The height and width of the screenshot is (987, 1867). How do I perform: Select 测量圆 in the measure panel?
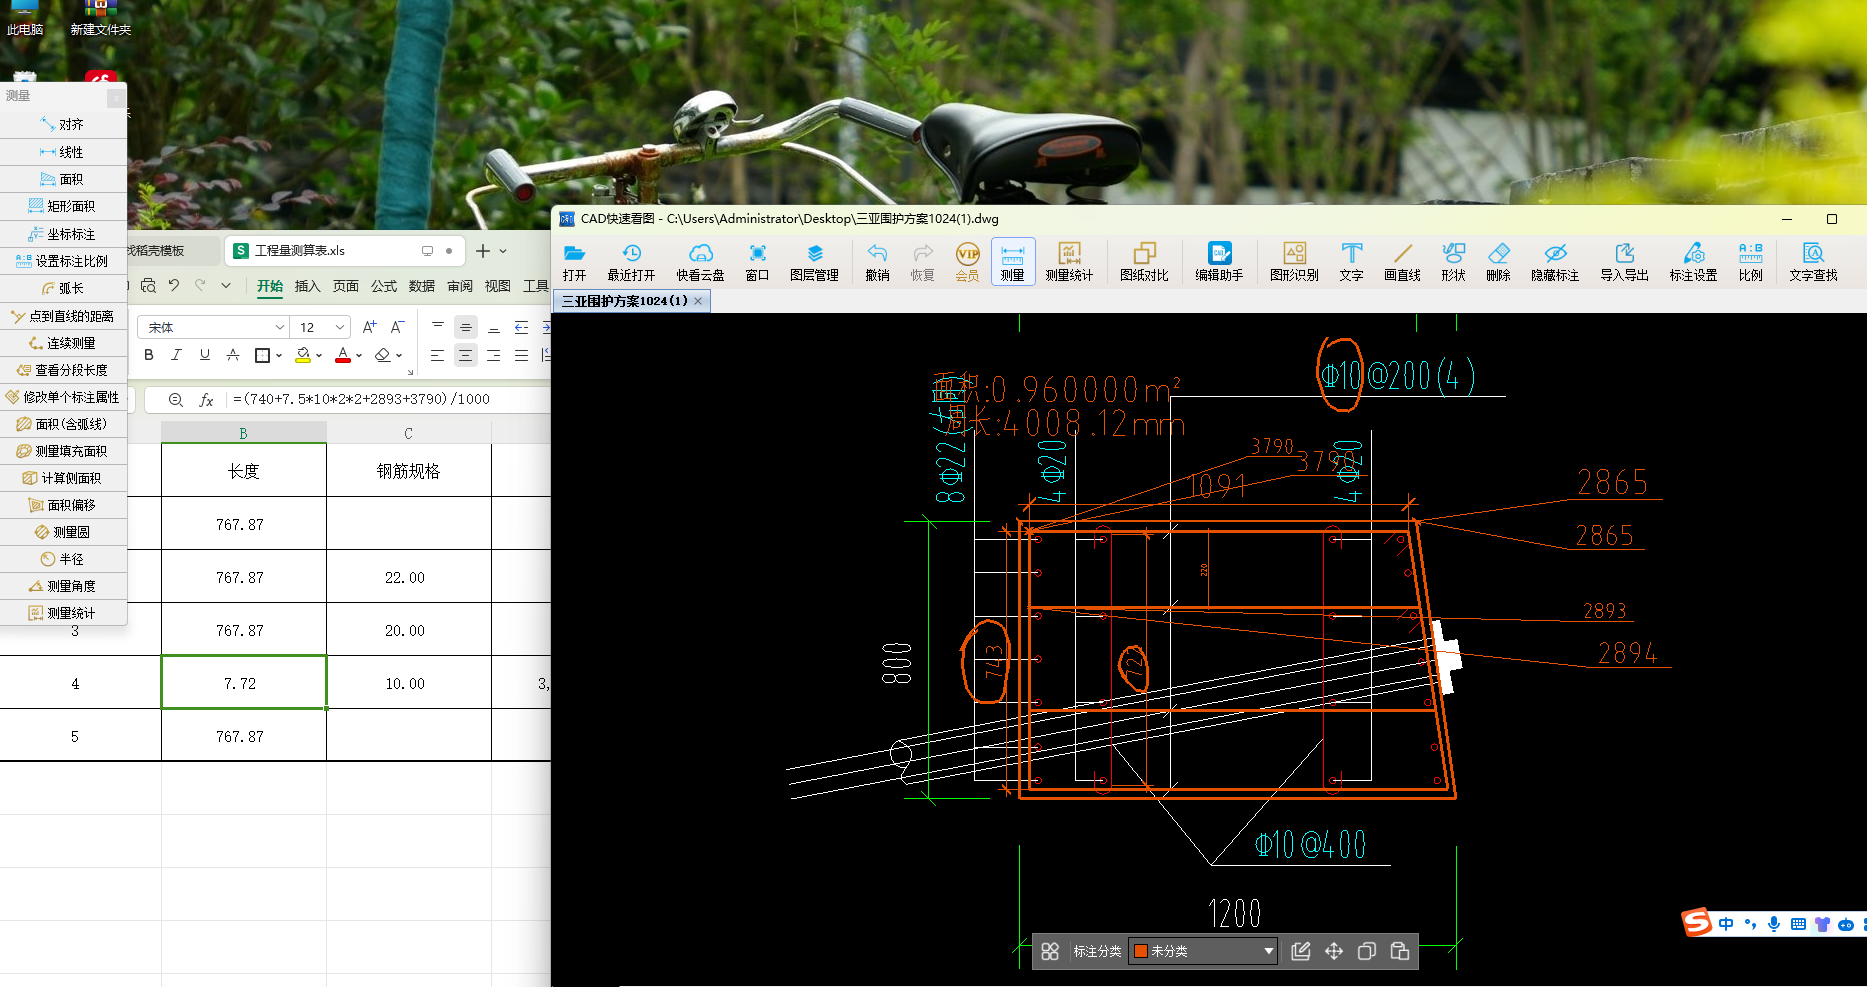63,532
